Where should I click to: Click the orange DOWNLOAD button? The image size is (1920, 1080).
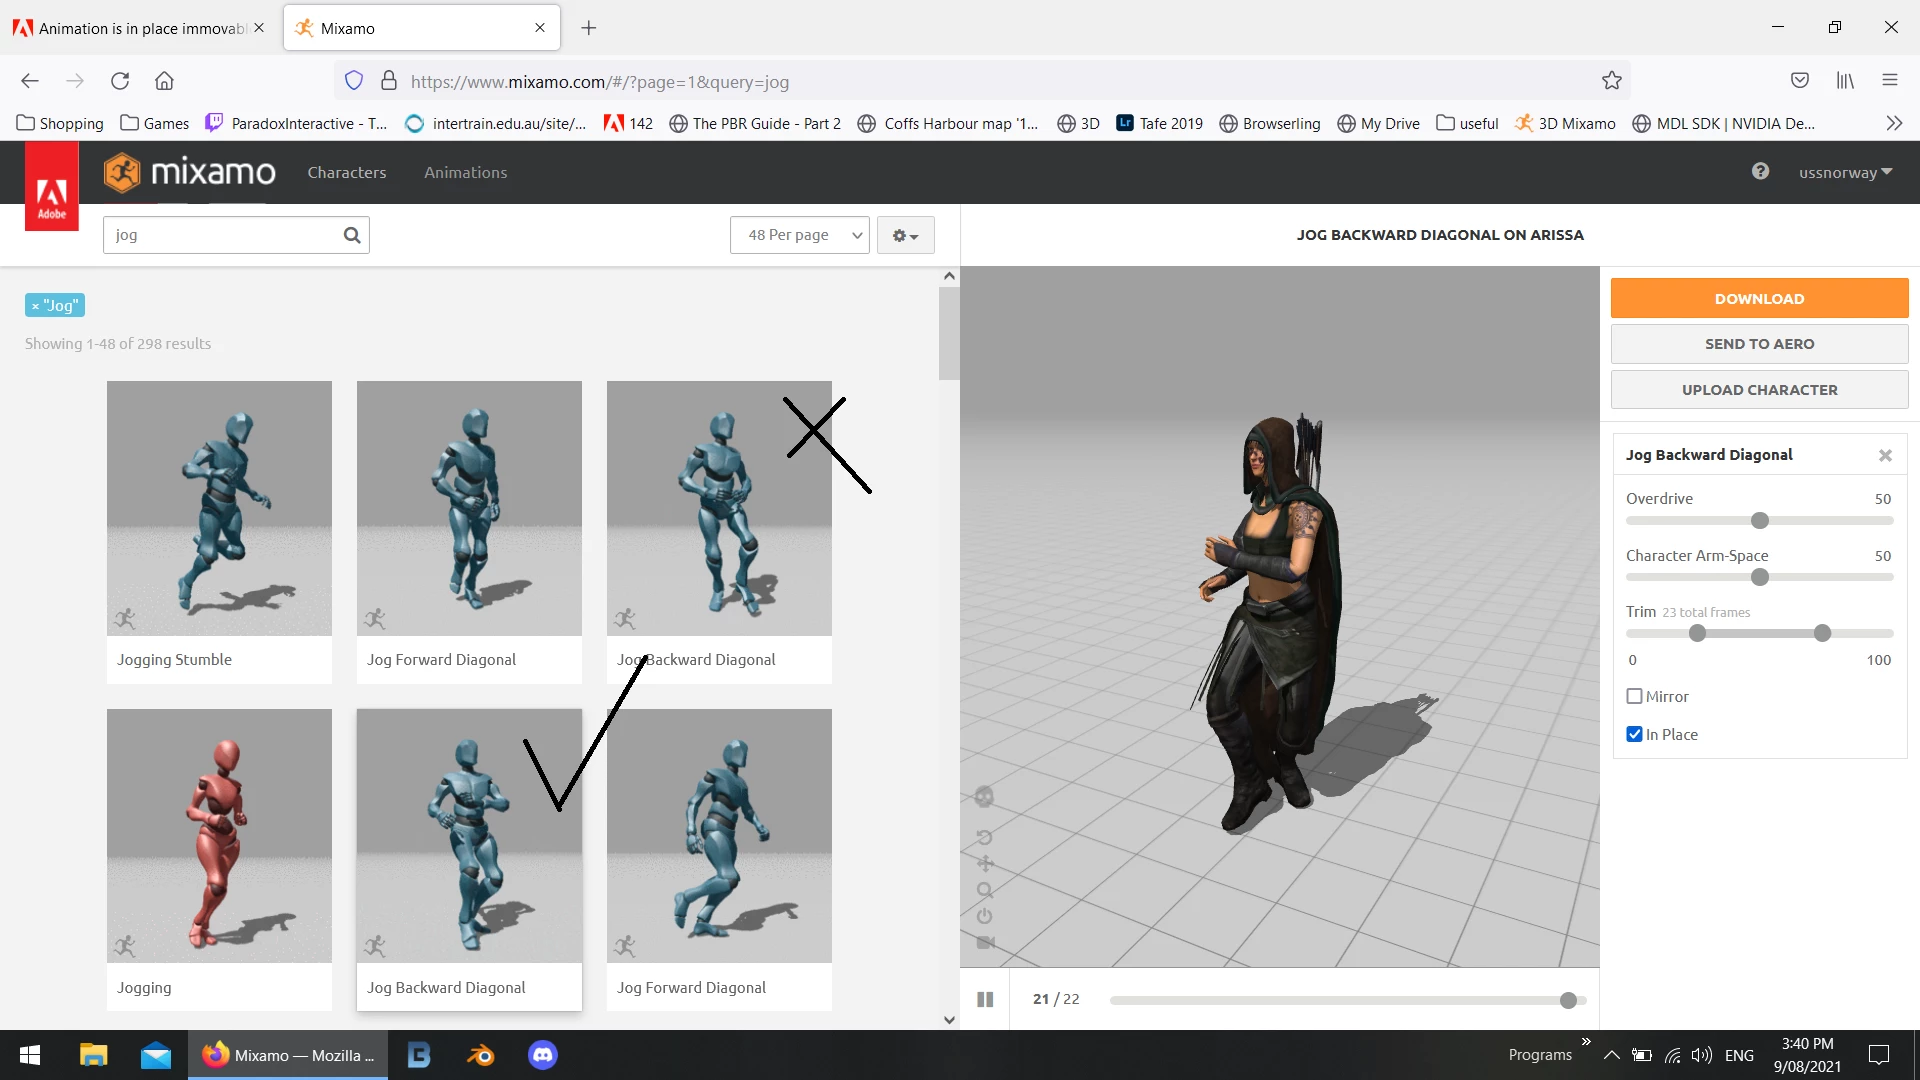(1759, 298)
